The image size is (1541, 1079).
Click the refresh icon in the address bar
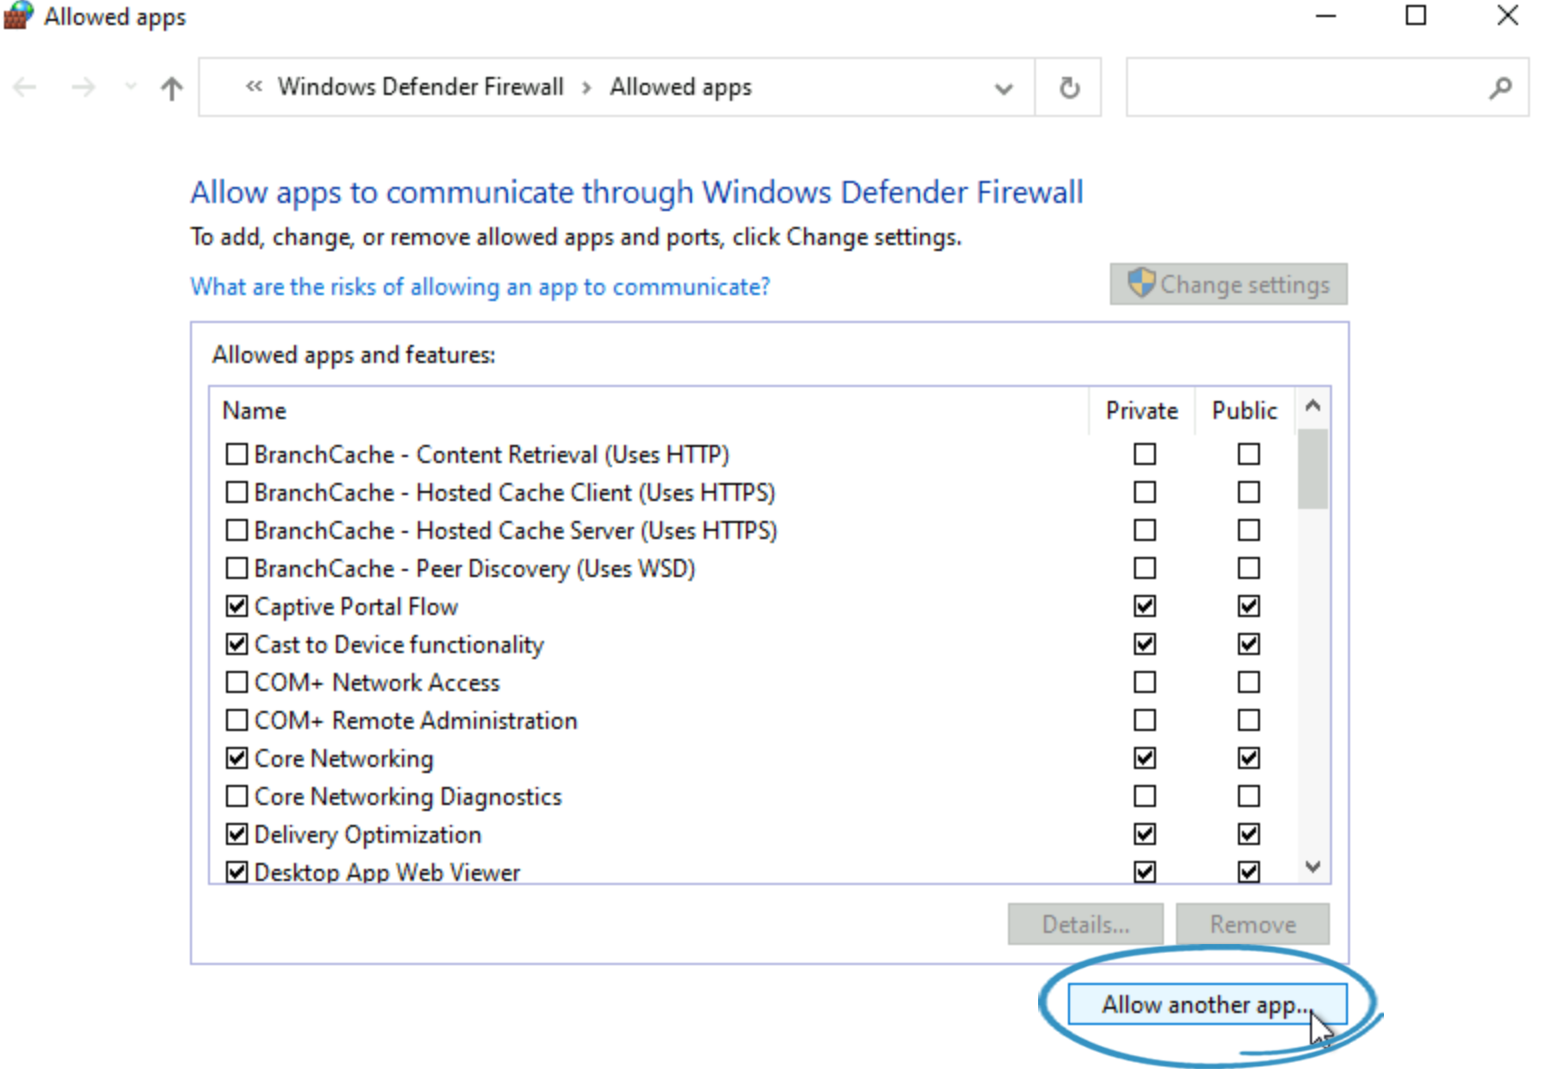(1069, 88)
